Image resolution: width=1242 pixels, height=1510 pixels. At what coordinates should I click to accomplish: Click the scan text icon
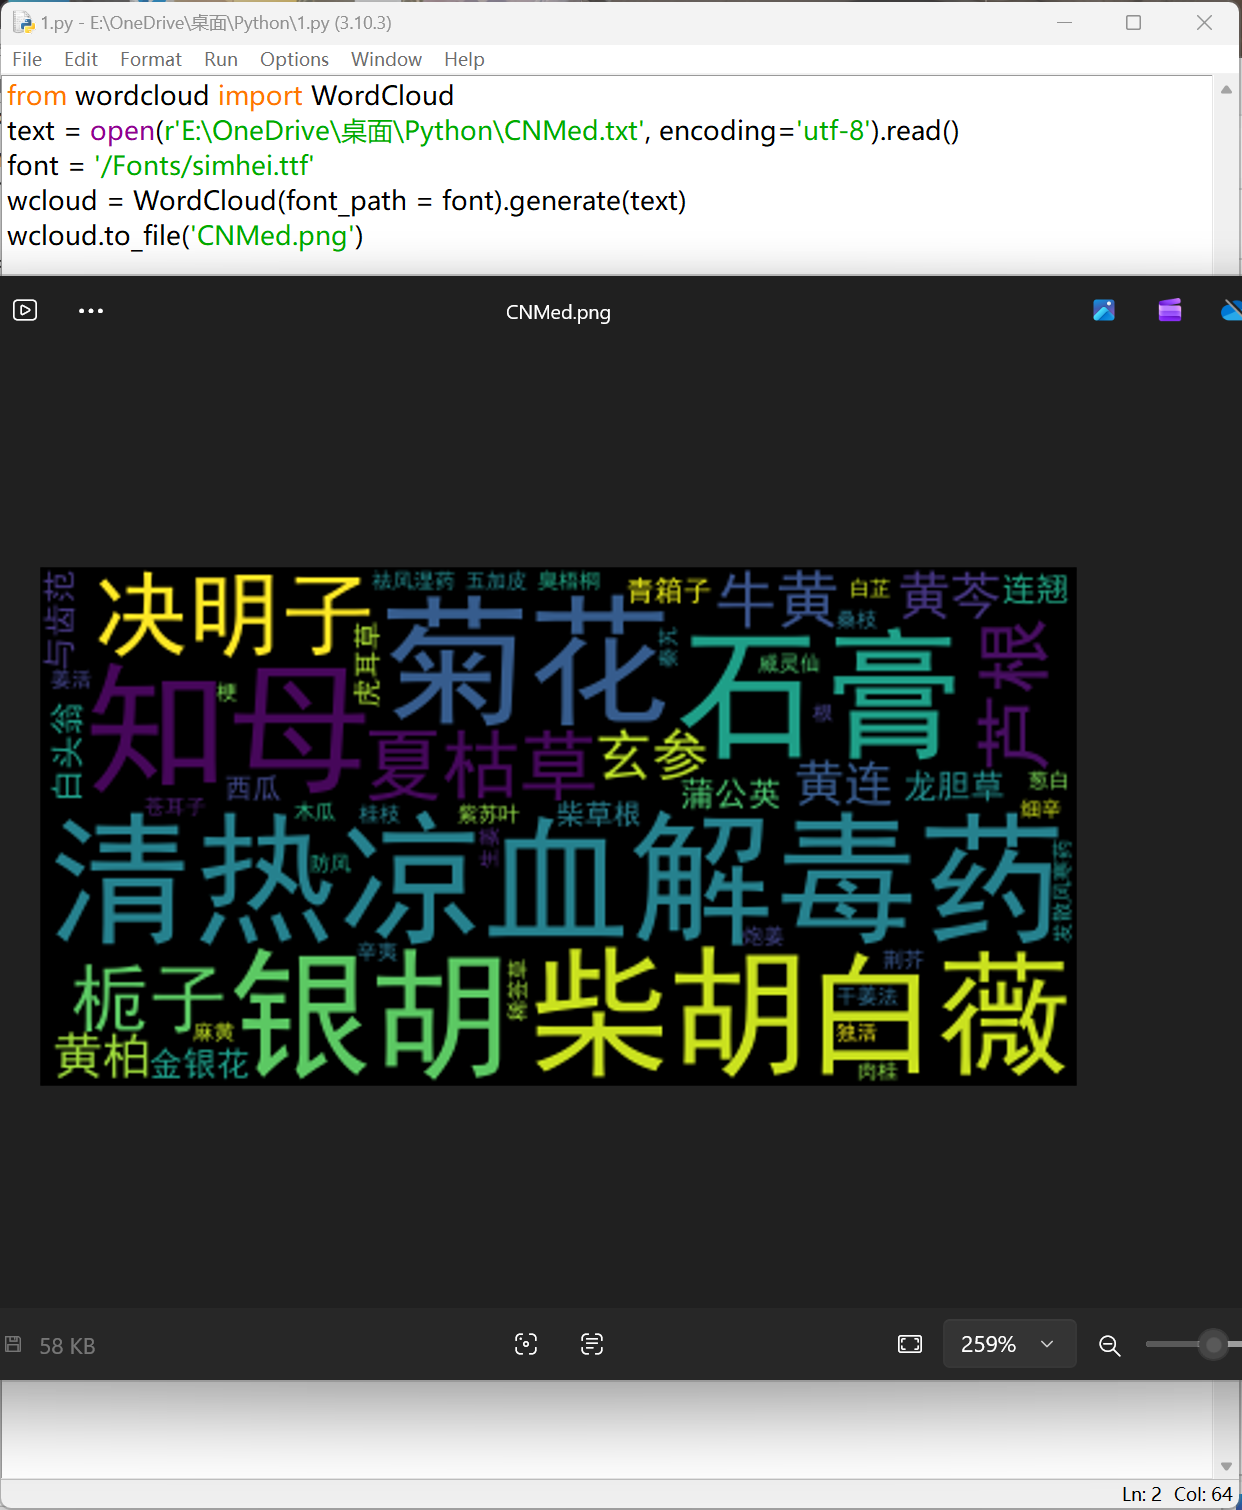(592, 1344)
